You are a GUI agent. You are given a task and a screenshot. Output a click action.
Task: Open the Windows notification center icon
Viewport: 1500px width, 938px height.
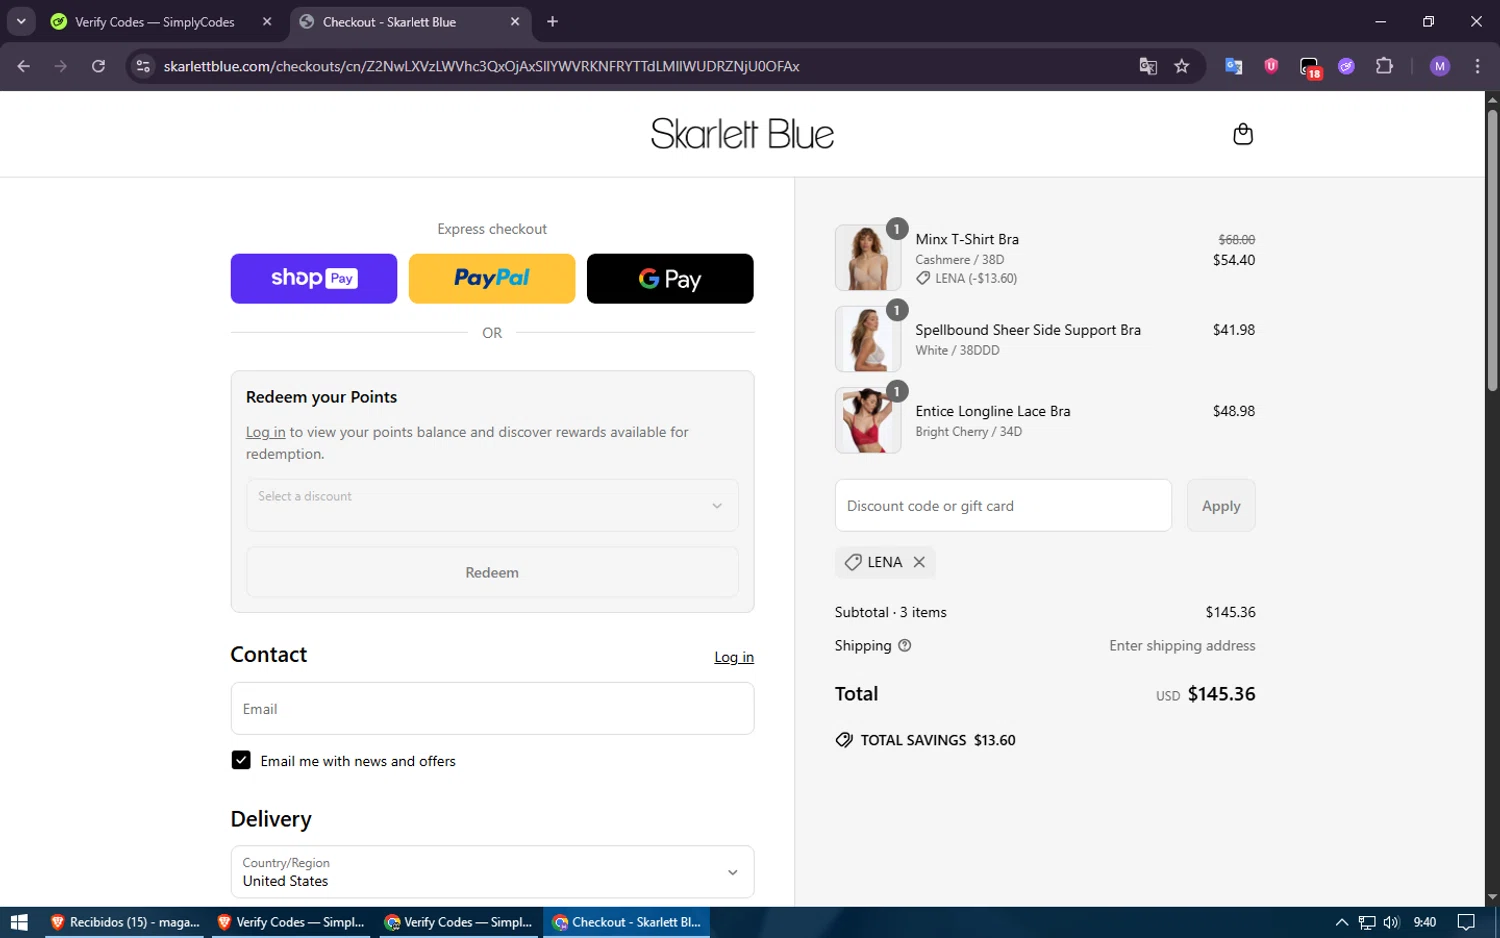point(1466,922)
